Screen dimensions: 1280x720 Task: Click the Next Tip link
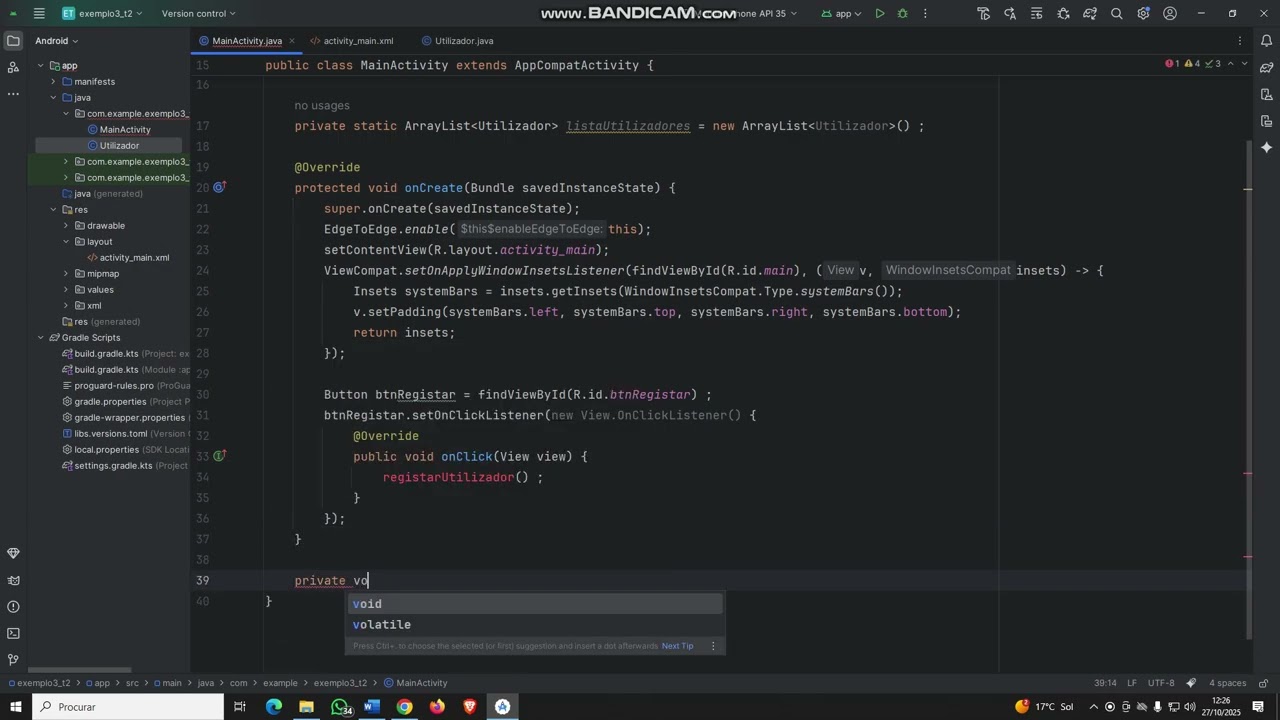tap(677, 646)
